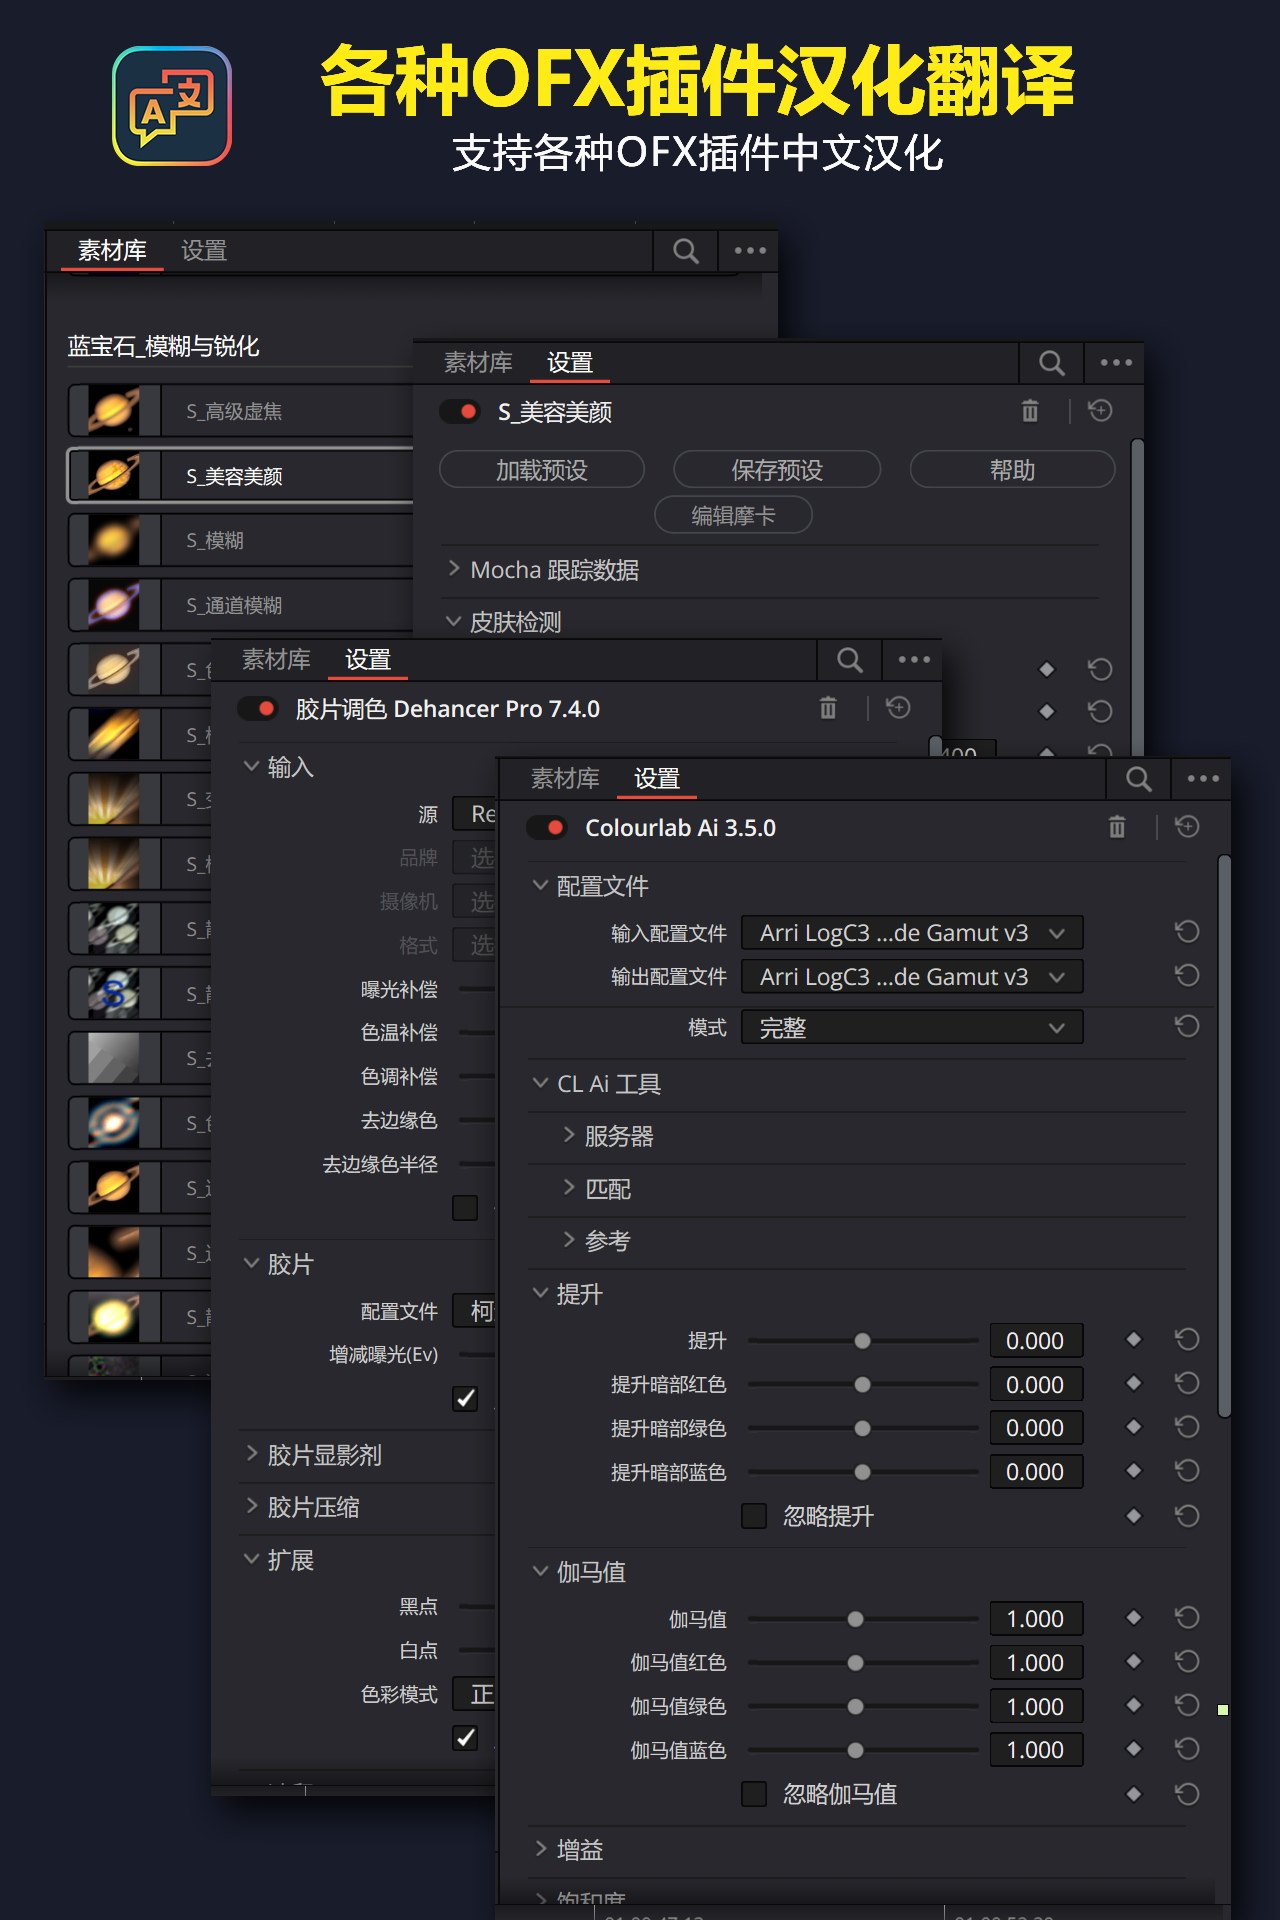Add keyframe for 提升暗部红色
Viewport: 1280px width, 1920px height.
(1133, 1383)
